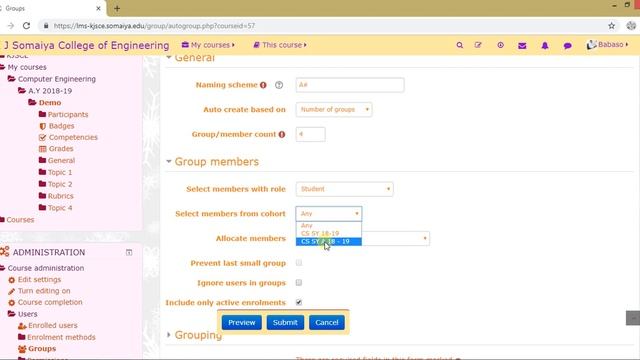The height and width of the screenshot is (360, 640).
Task: Open Babaso user menu
Action: pos(607,44)
